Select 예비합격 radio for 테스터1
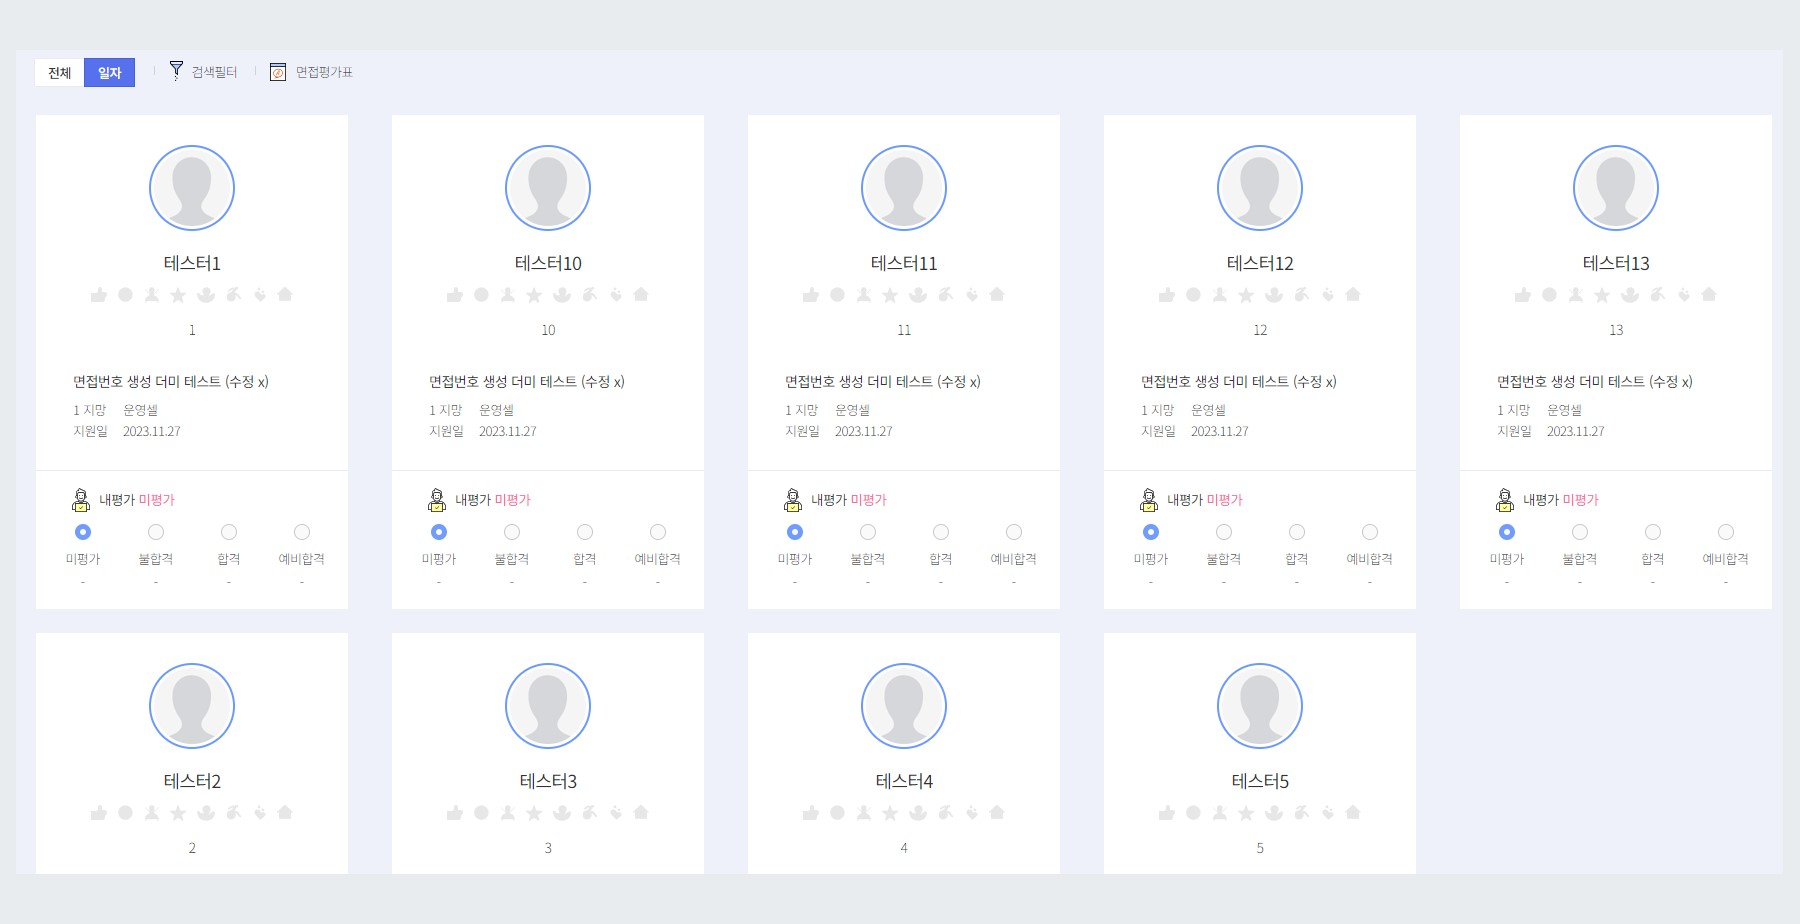This screenshot has height=924, width=1800. [x=302, y=532]
